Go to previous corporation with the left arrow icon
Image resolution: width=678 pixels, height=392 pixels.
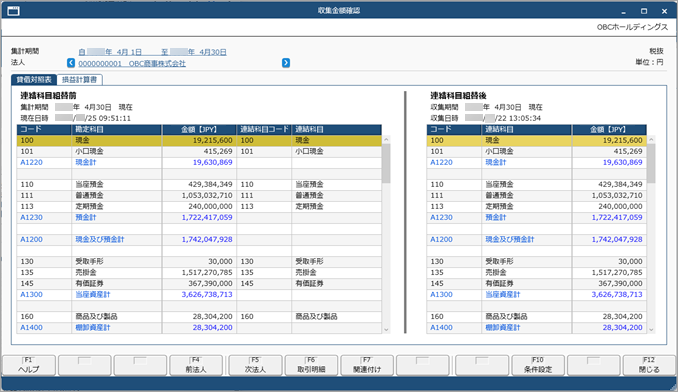(x=71, y=63)
